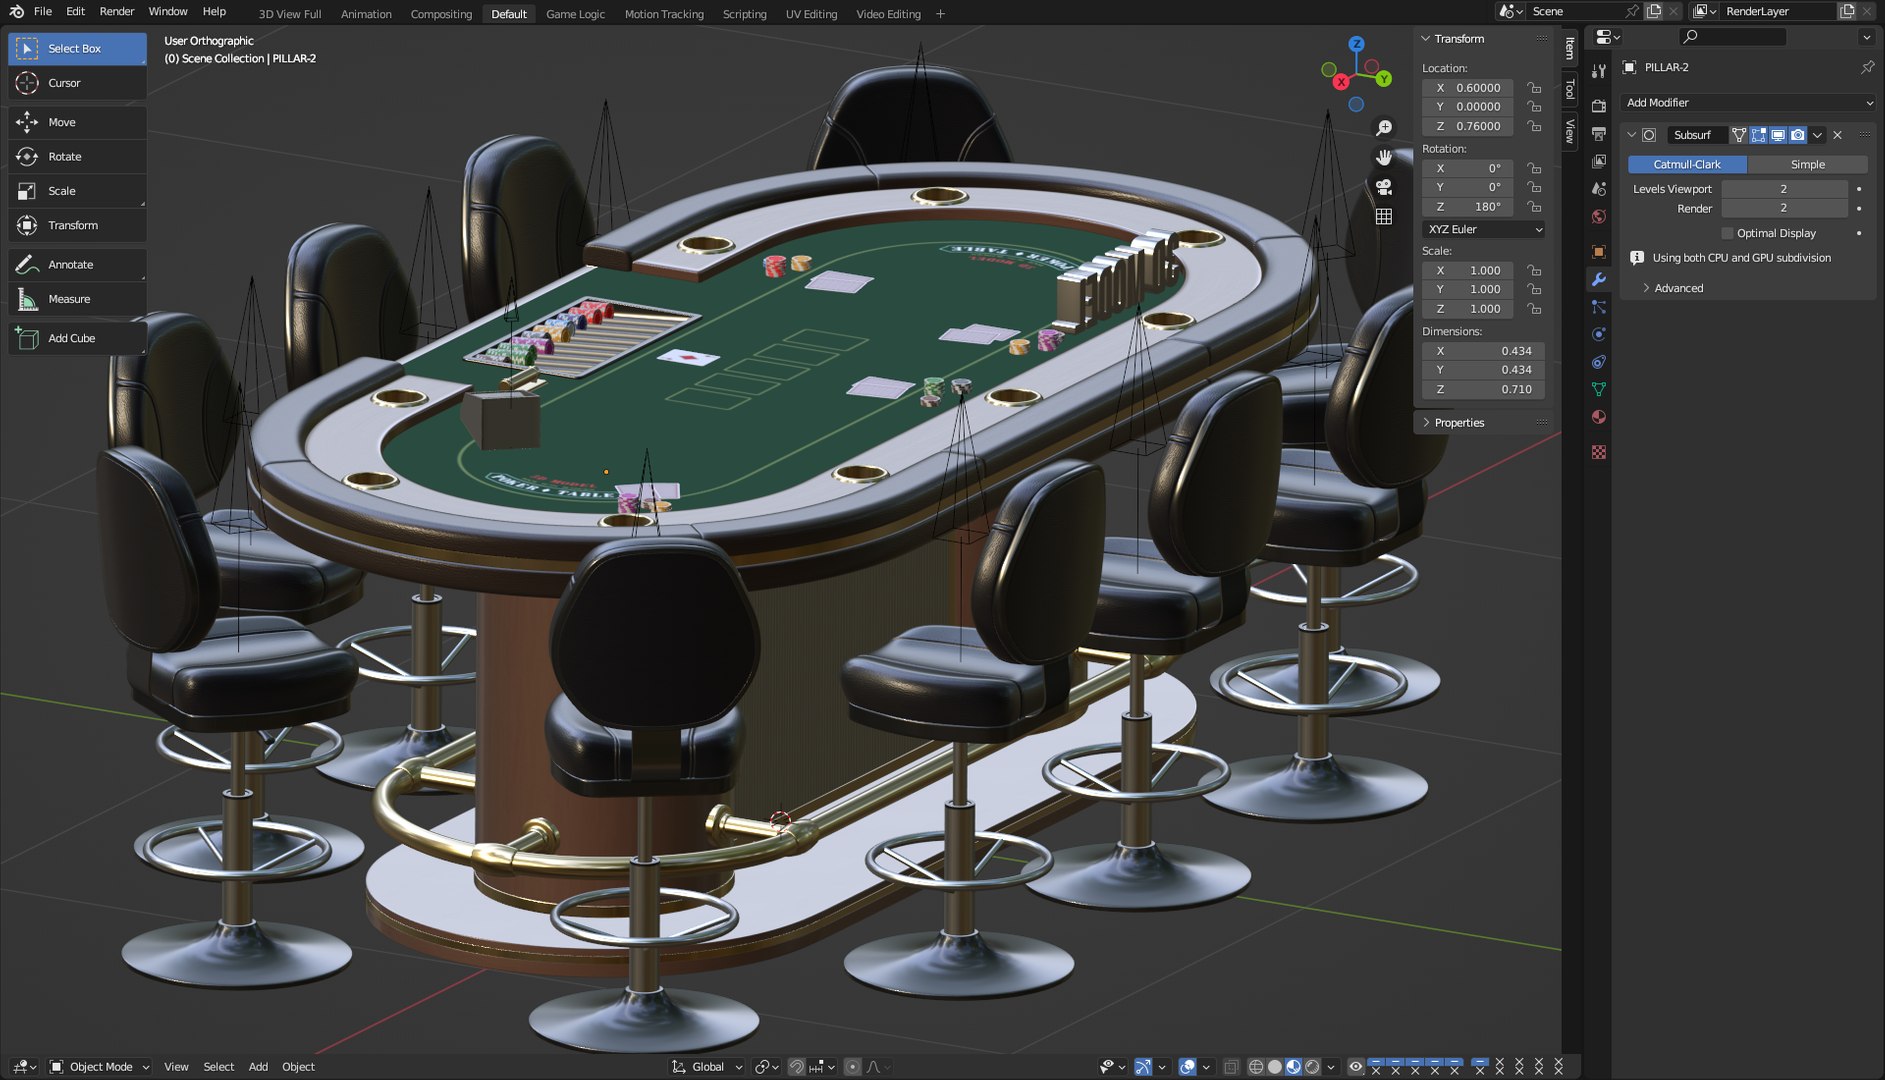Click the zoom magnifier viewport icon
Viewport: 1885px width, 1080px height.
[1384, 128]
